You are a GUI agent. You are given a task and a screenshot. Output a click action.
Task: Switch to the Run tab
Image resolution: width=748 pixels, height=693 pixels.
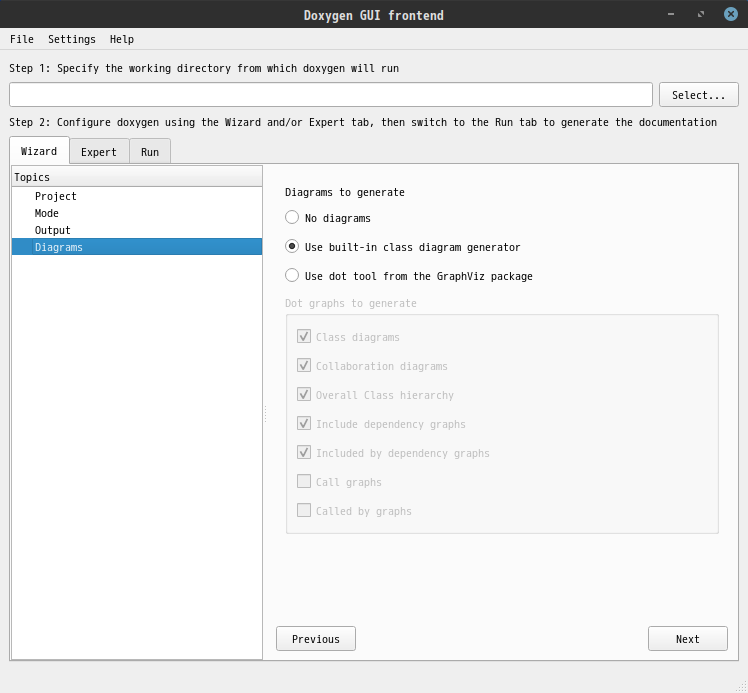pos(150,152)
